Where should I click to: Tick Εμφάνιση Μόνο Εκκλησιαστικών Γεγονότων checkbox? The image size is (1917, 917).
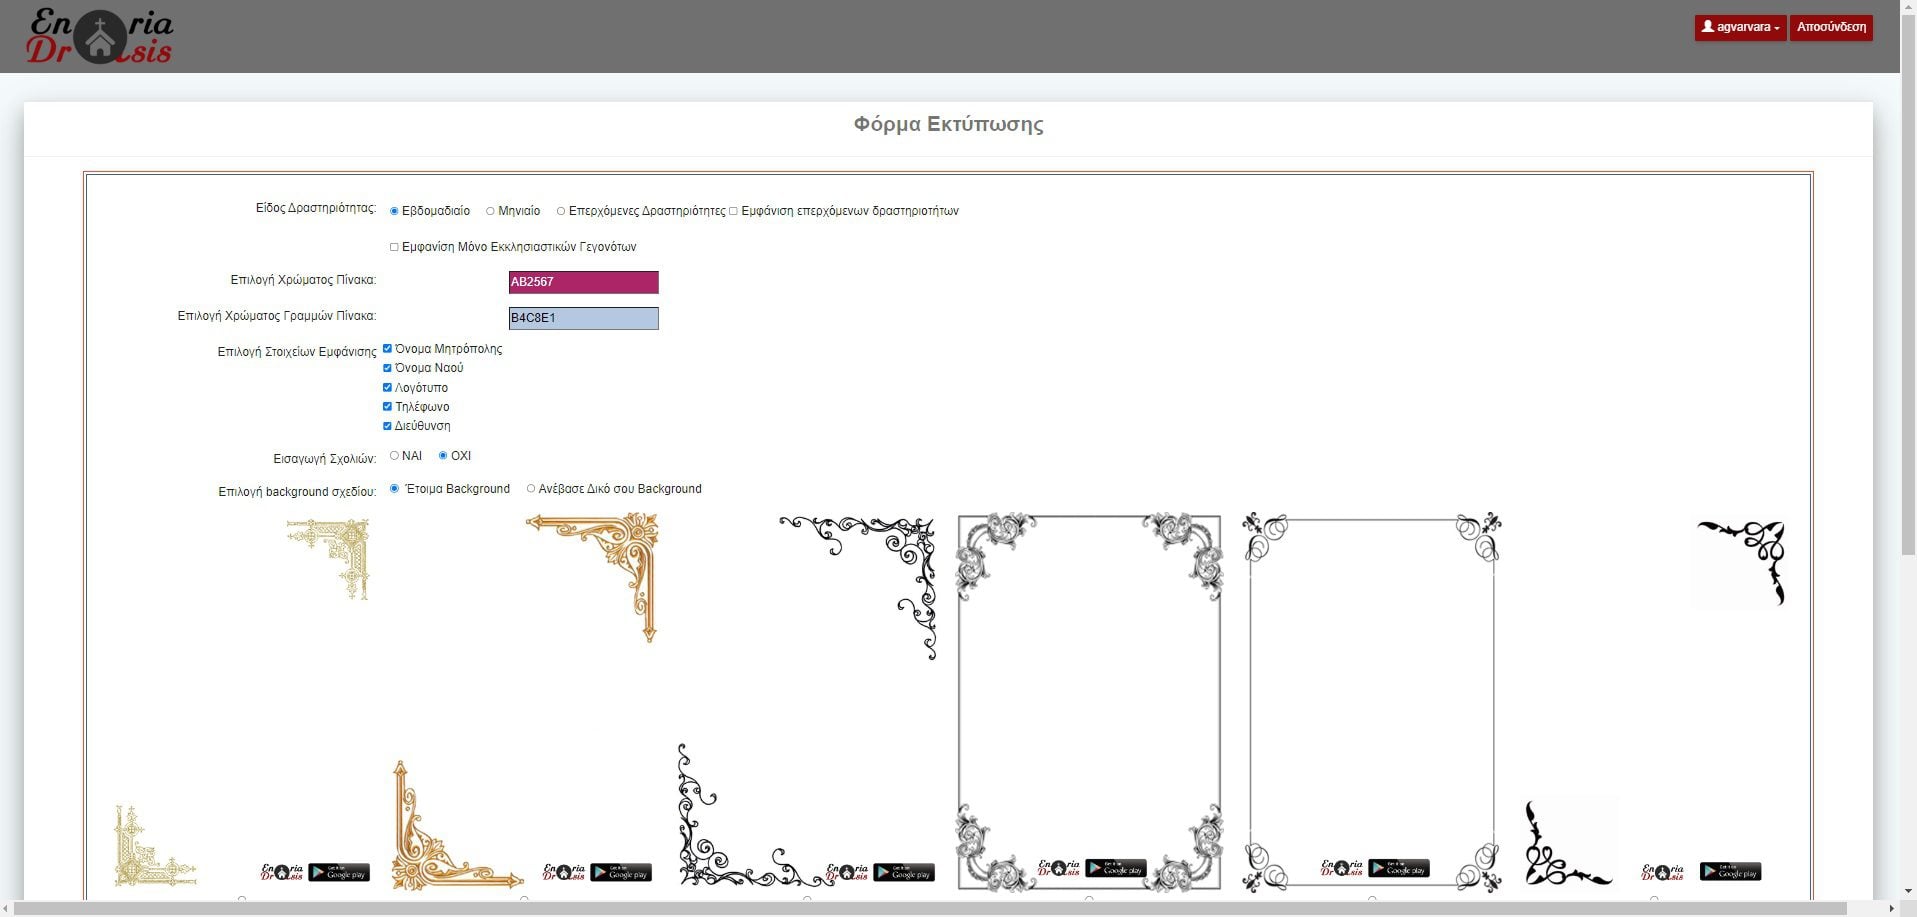click(394, 247)
